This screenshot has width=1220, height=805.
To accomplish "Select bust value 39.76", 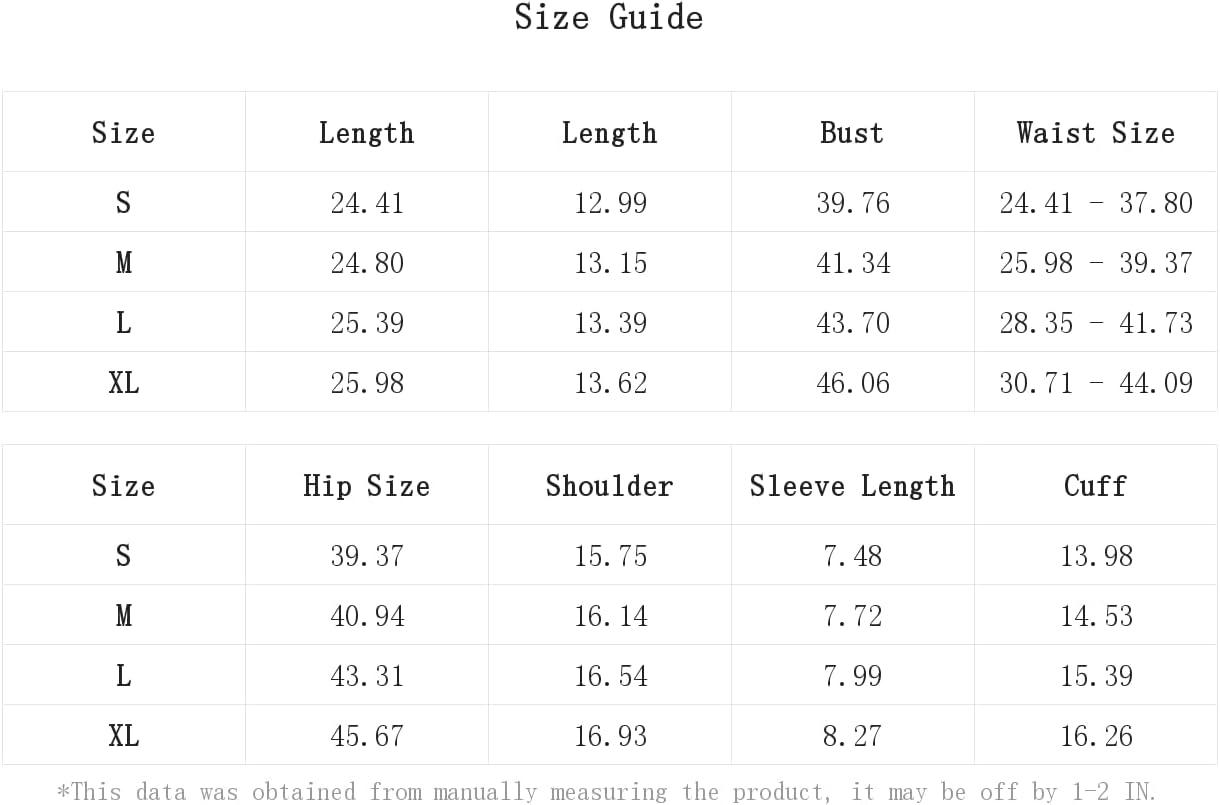I will click(852, 203).
